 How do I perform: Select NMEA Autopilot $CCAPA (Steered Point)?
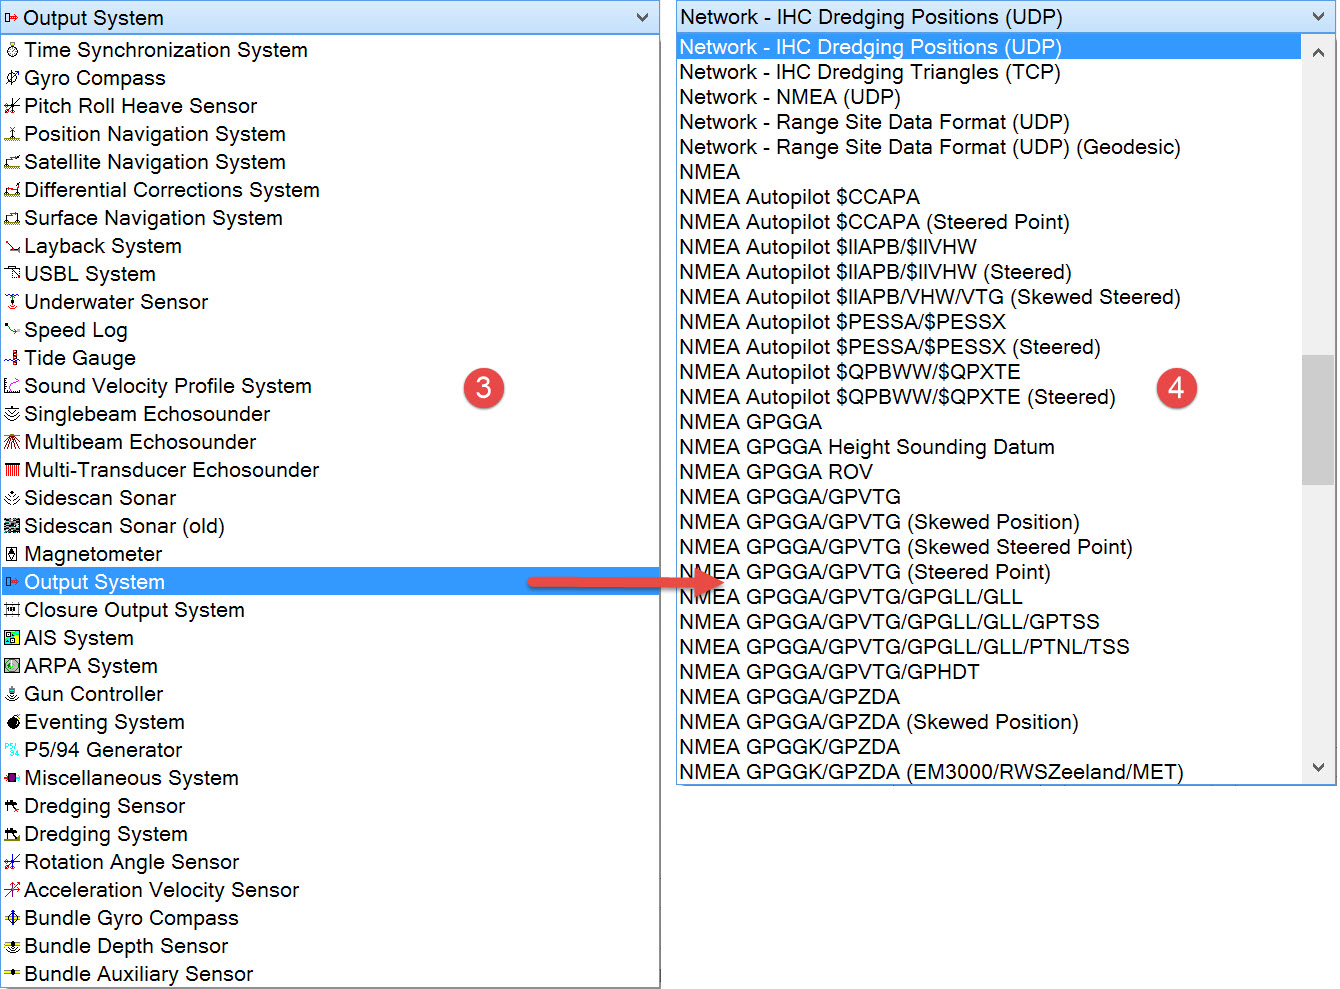(989, 222)
